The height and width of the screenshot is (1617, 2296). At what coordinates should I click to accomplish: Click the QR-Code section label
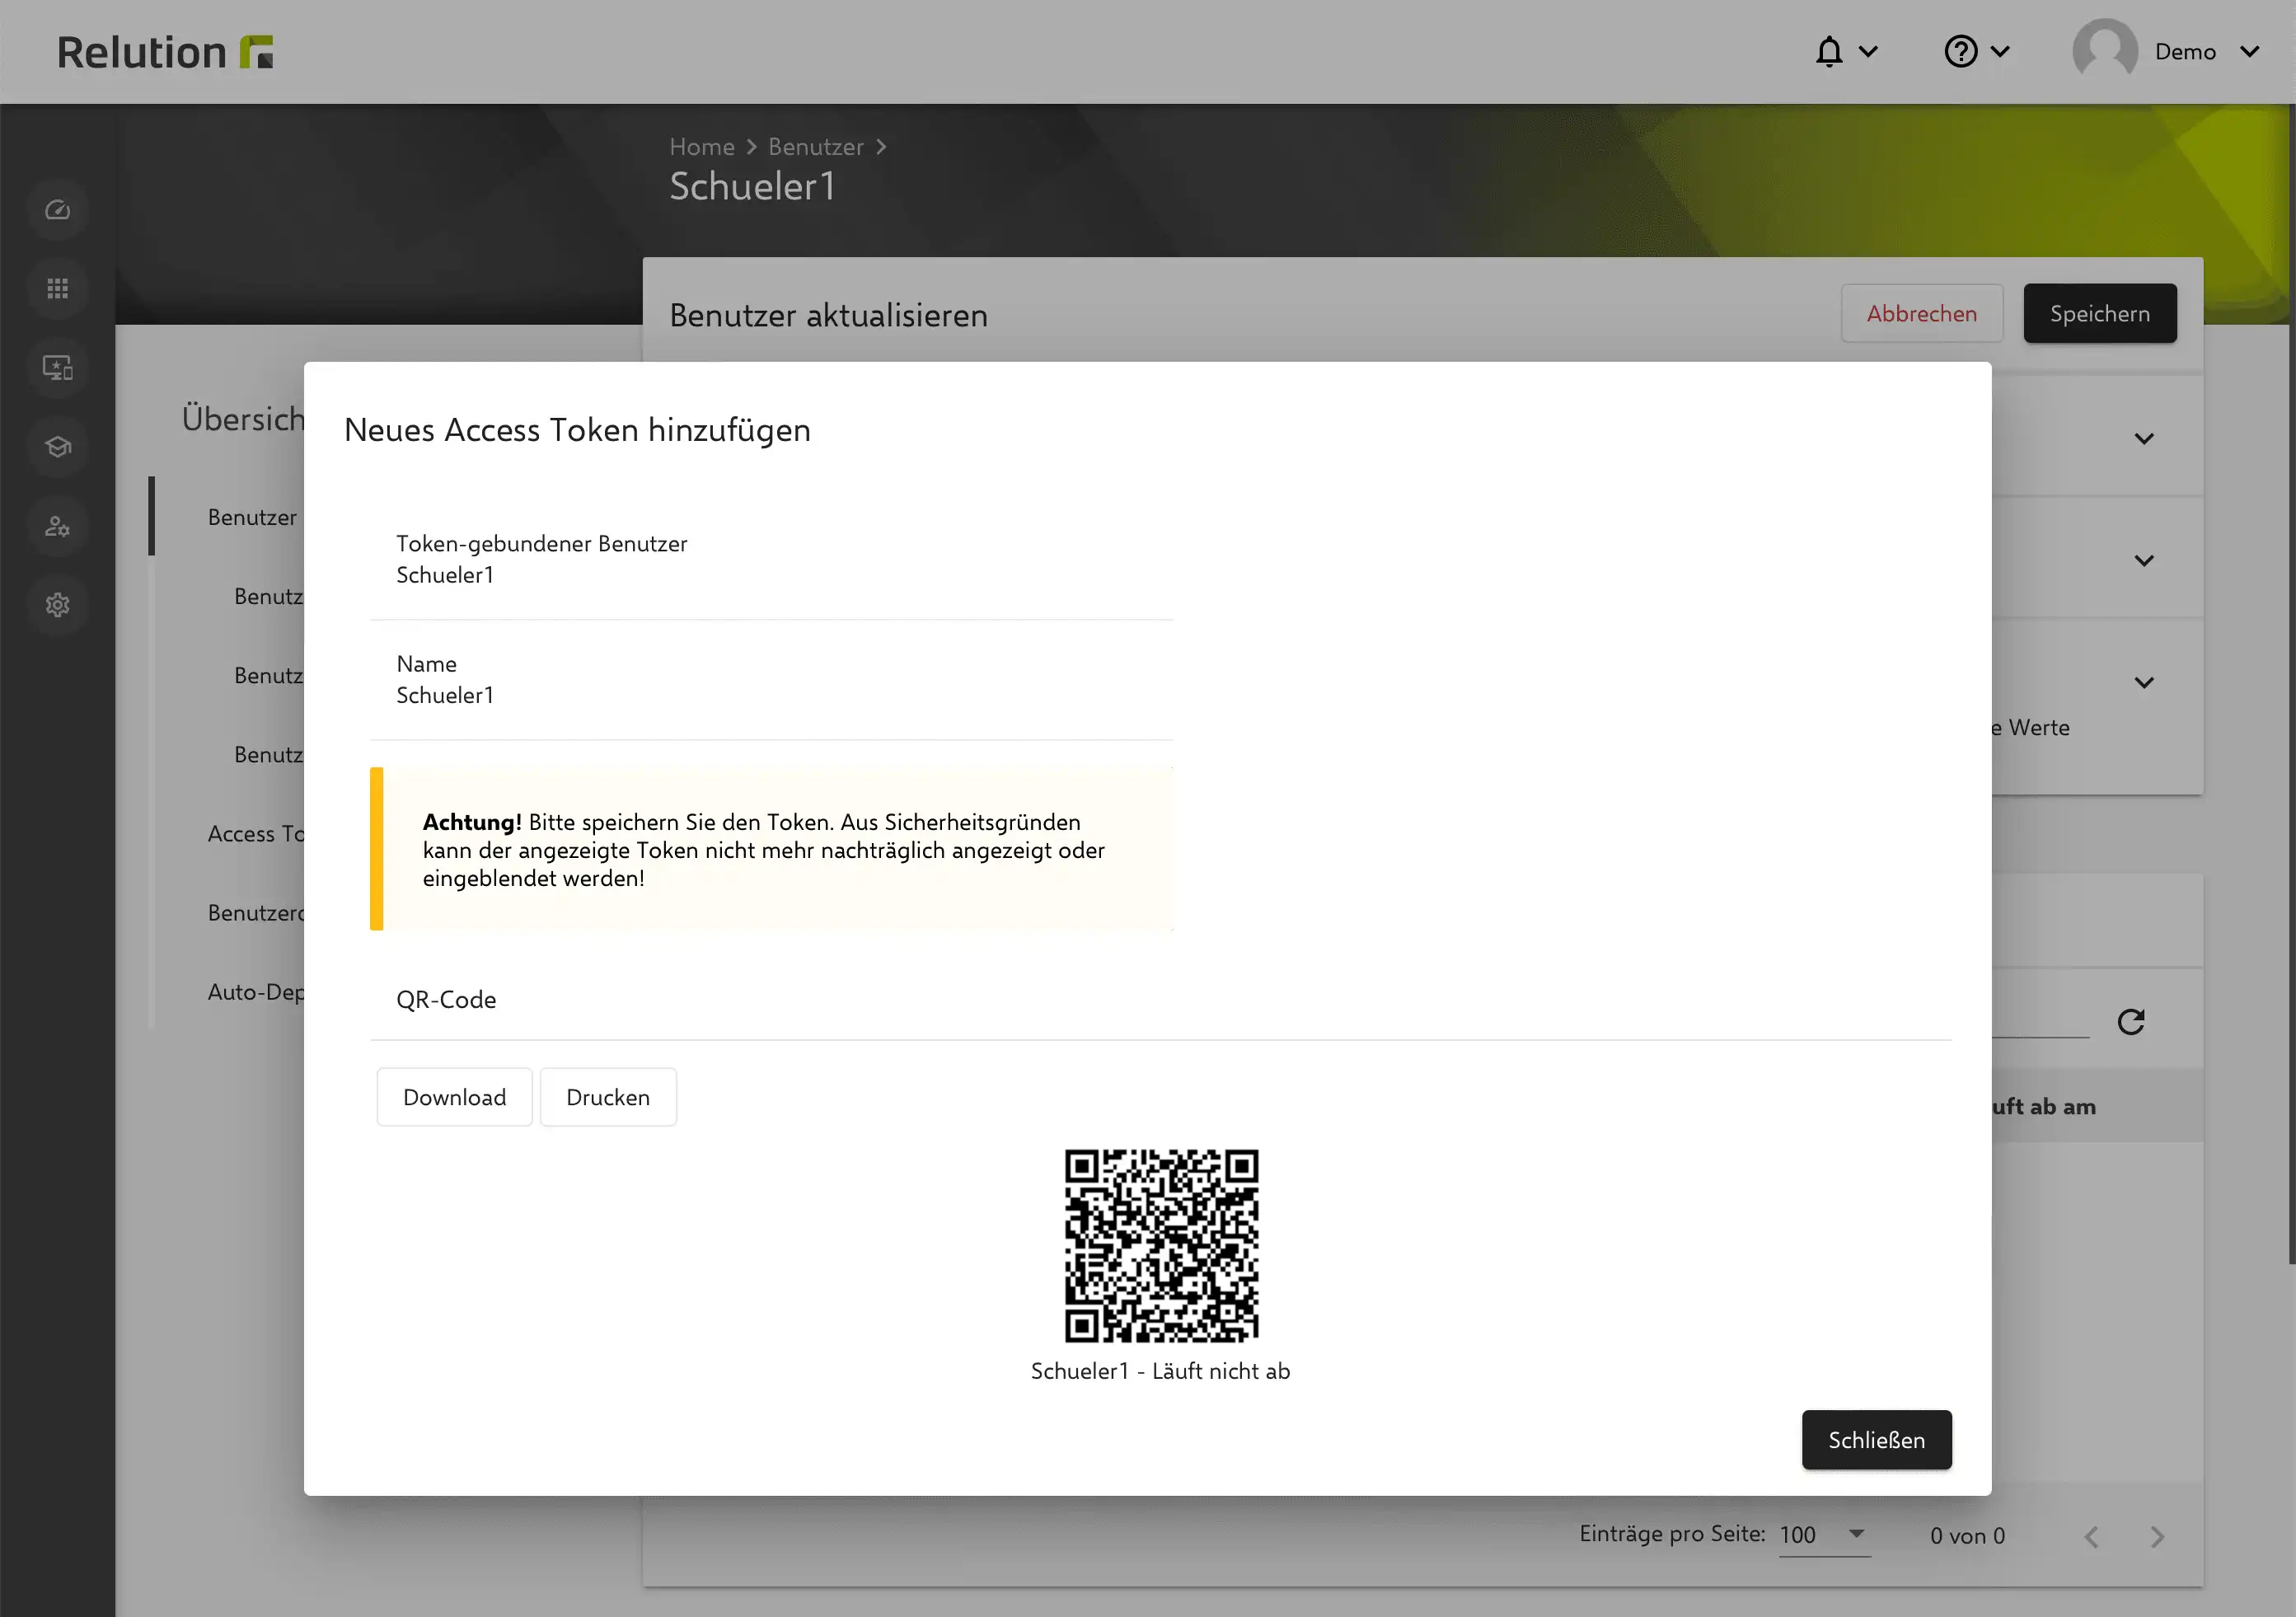click(x=446, y=1000)
